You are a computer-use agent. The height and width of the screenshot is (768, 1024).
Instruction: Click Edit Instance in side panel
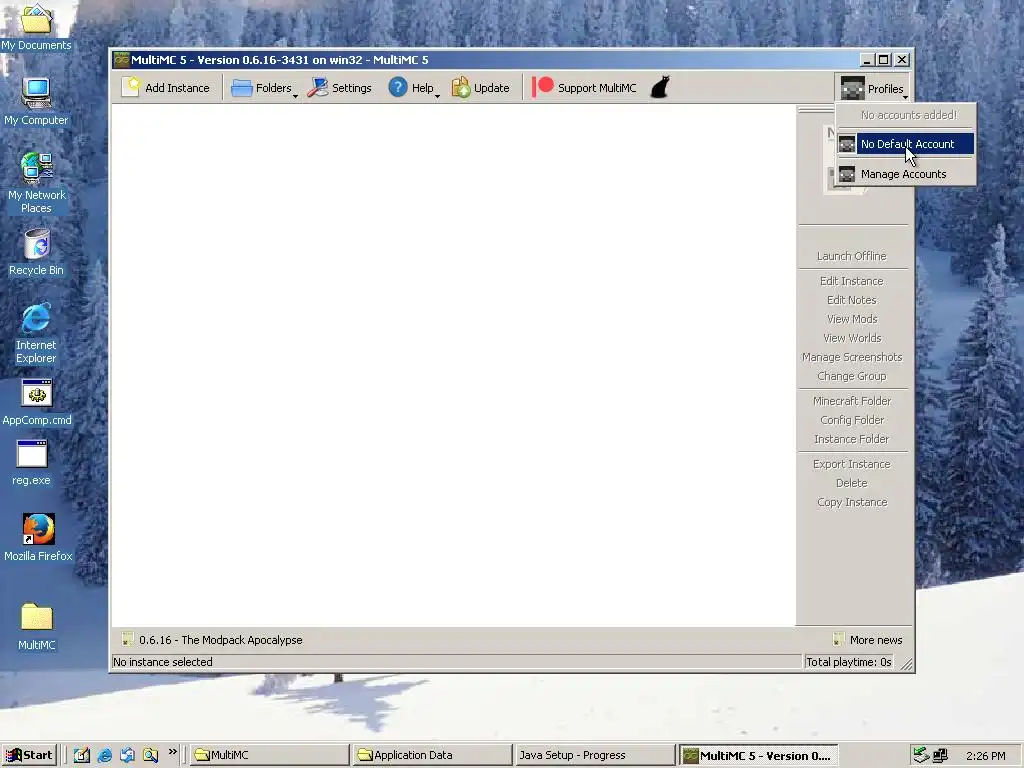852,281
